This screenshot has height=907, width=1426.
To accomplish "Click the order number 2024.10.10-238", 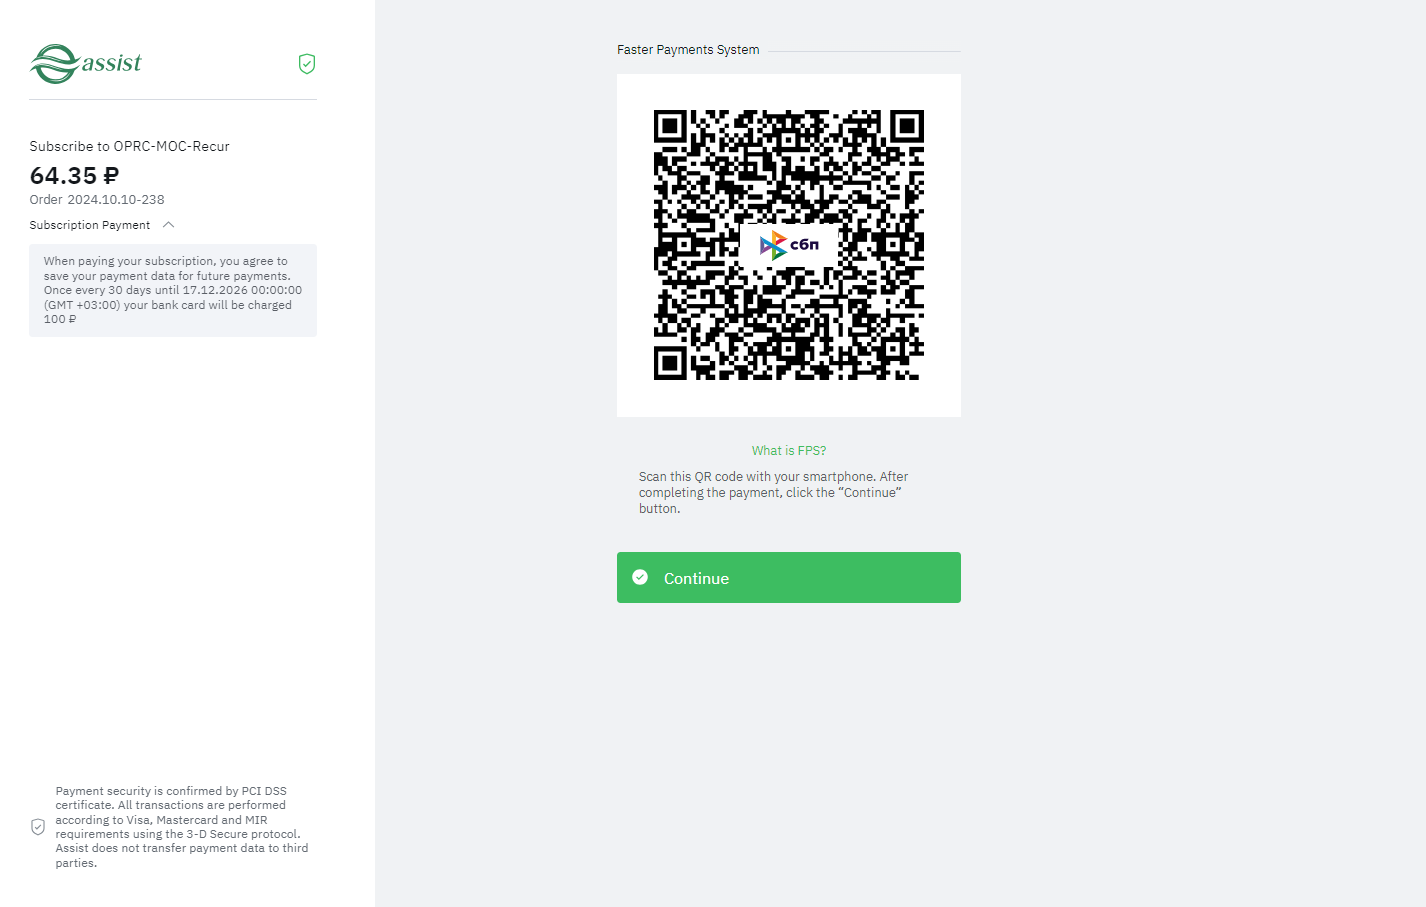I will [x=116, y=200].
